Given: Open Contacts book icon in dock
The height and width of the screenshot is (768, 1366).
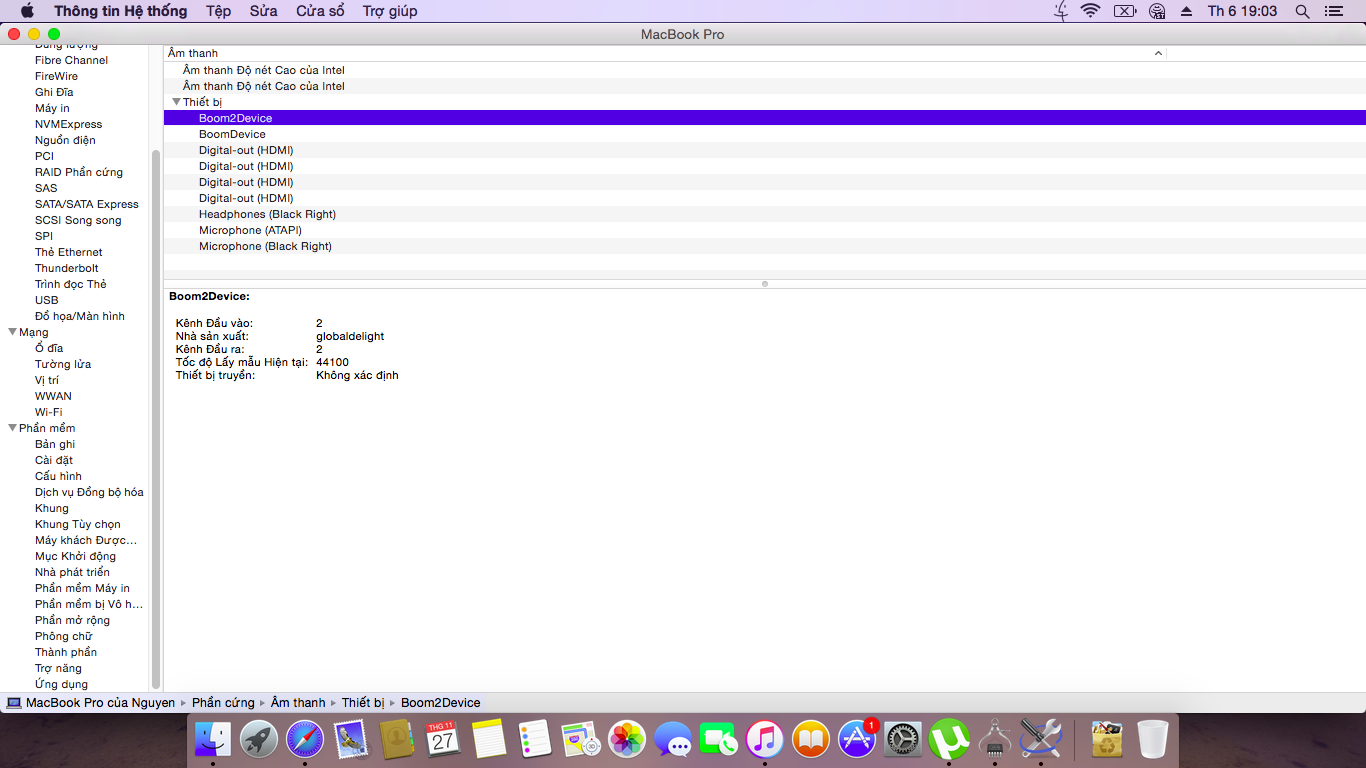Looking at the screenshot, I should 397,739.
